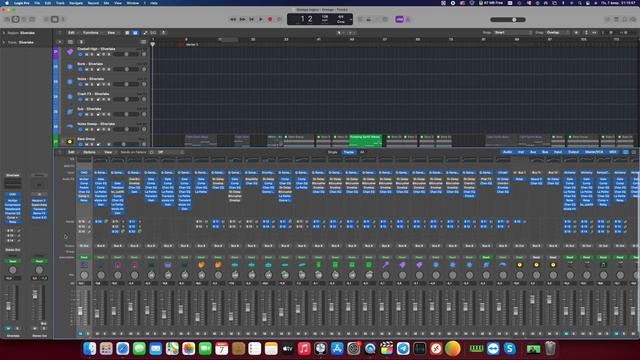Open the Navigate menu in the menu bar
Viewport: 640px width, 360px height.
(76, 3)
